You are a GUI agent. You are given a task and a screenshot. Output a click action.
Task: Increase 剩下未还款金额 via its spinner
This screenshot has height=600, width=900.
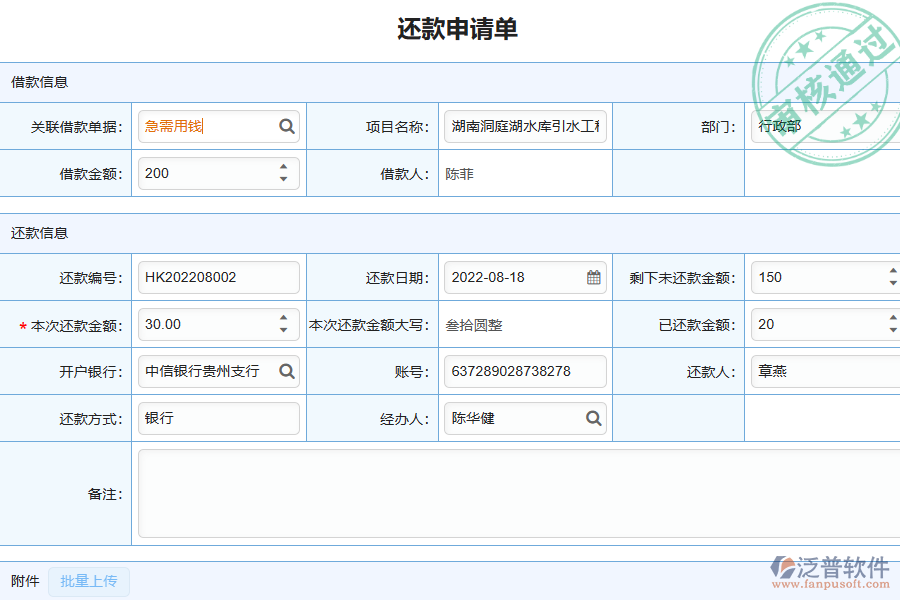pos(891,271)
